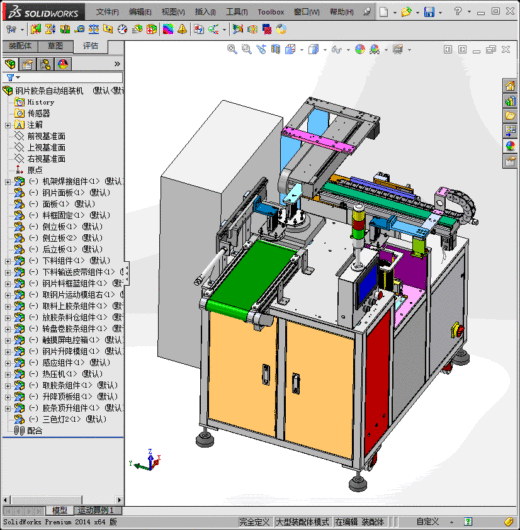Open the FeatureManager design tree tab icon

tap(10, 64)
